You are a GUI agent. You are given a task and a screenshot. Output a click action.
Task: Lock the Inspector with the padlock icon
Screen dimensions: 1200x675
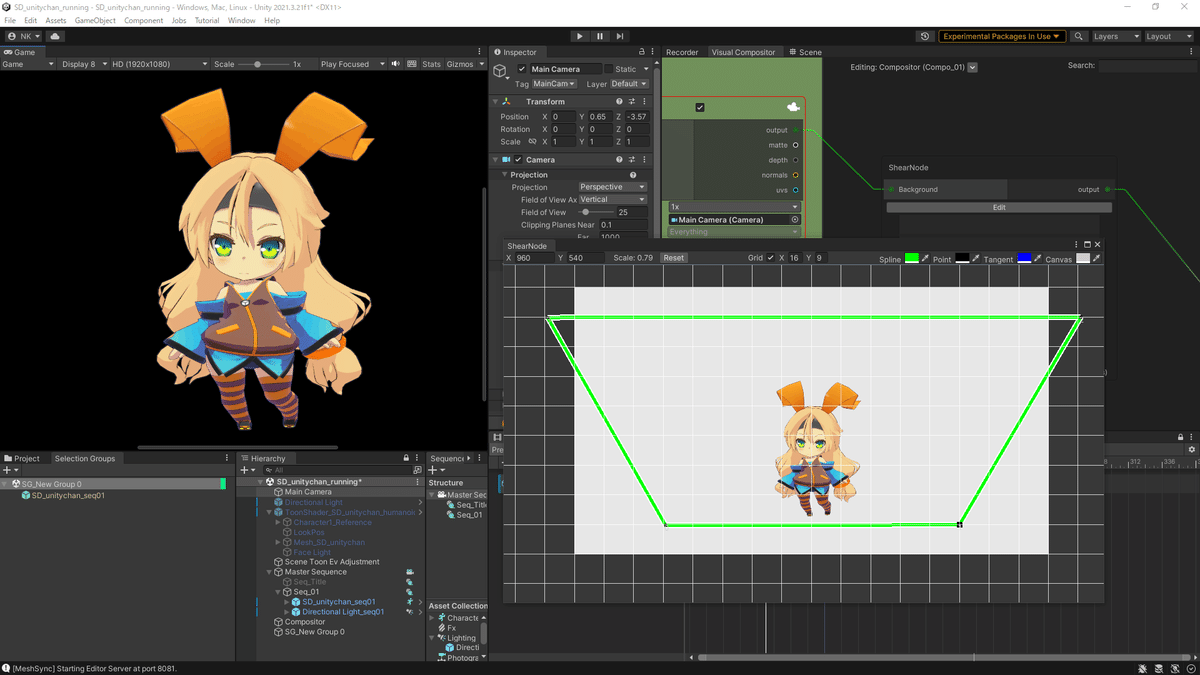(x=642, y=52)
